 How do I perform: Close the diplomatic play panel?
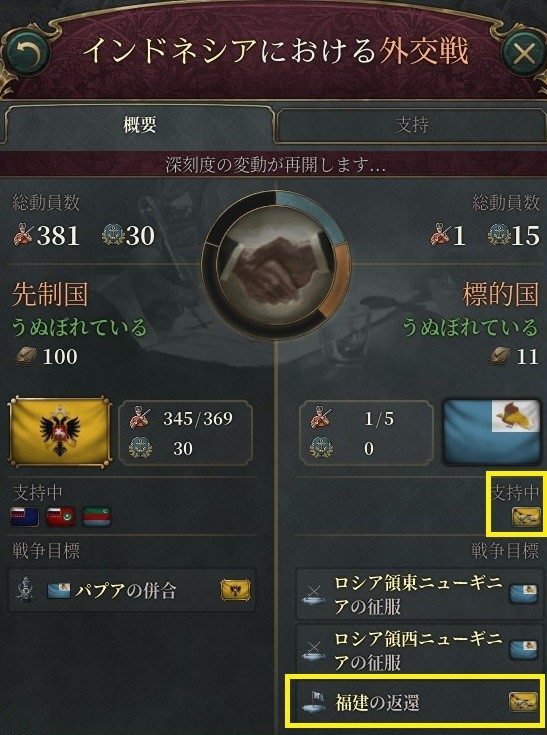[x=524, y=53]
